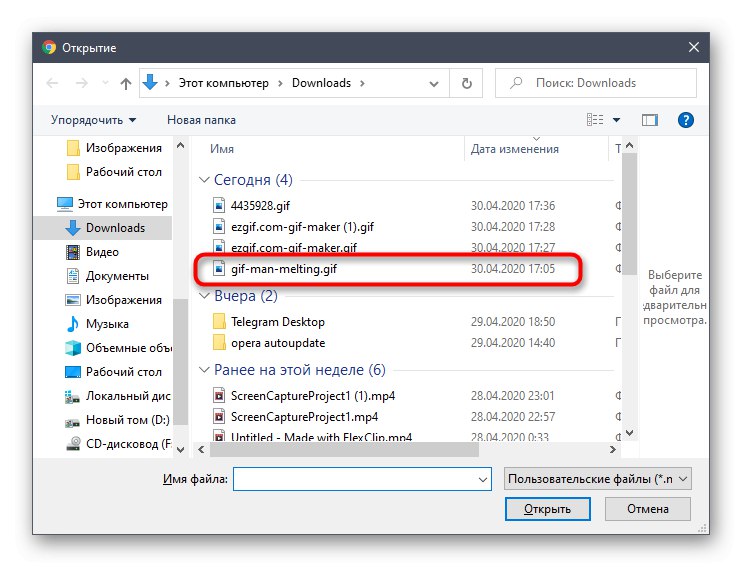Click the ScreenCaptureProject1.mp4 video icon
Screen dimensions: 742x567
tap(219, 416)
